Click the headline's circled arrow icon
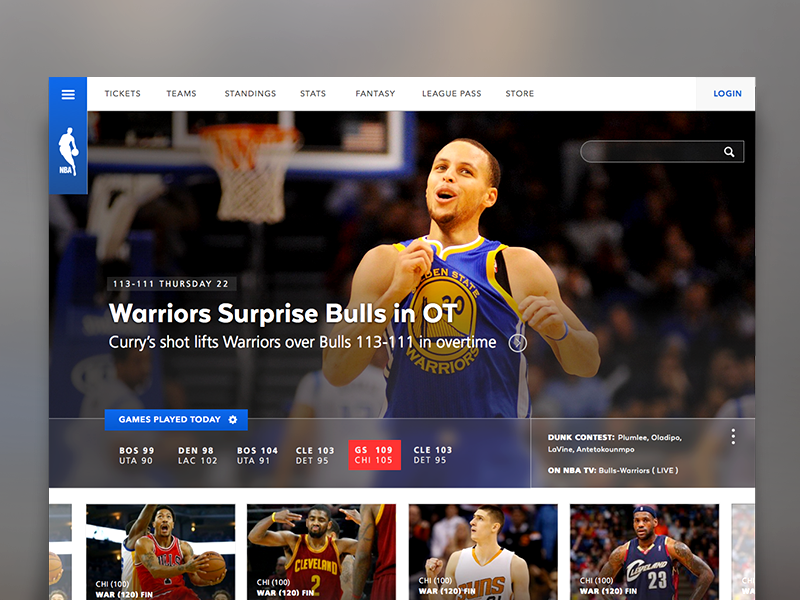 pos(517,343)
